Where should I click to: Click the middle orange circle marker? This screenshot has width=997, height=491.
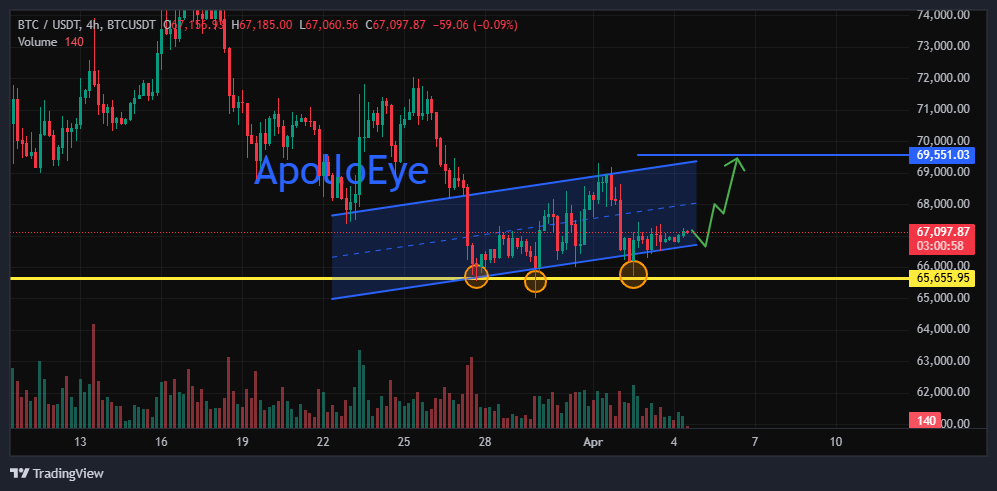tap(535, 280)
